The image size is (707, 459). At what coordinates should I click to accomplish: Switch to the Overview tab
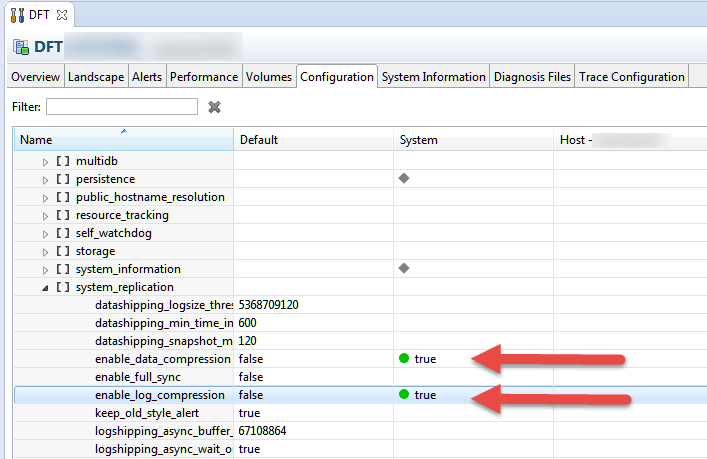point(35,77)
